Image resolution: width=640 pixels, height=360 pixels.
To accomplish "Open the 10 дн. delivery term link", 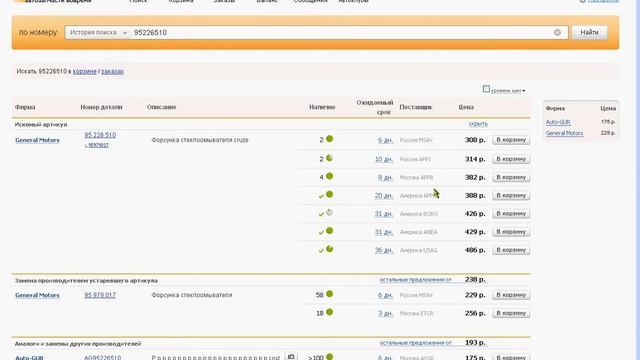I will [384, 159].
